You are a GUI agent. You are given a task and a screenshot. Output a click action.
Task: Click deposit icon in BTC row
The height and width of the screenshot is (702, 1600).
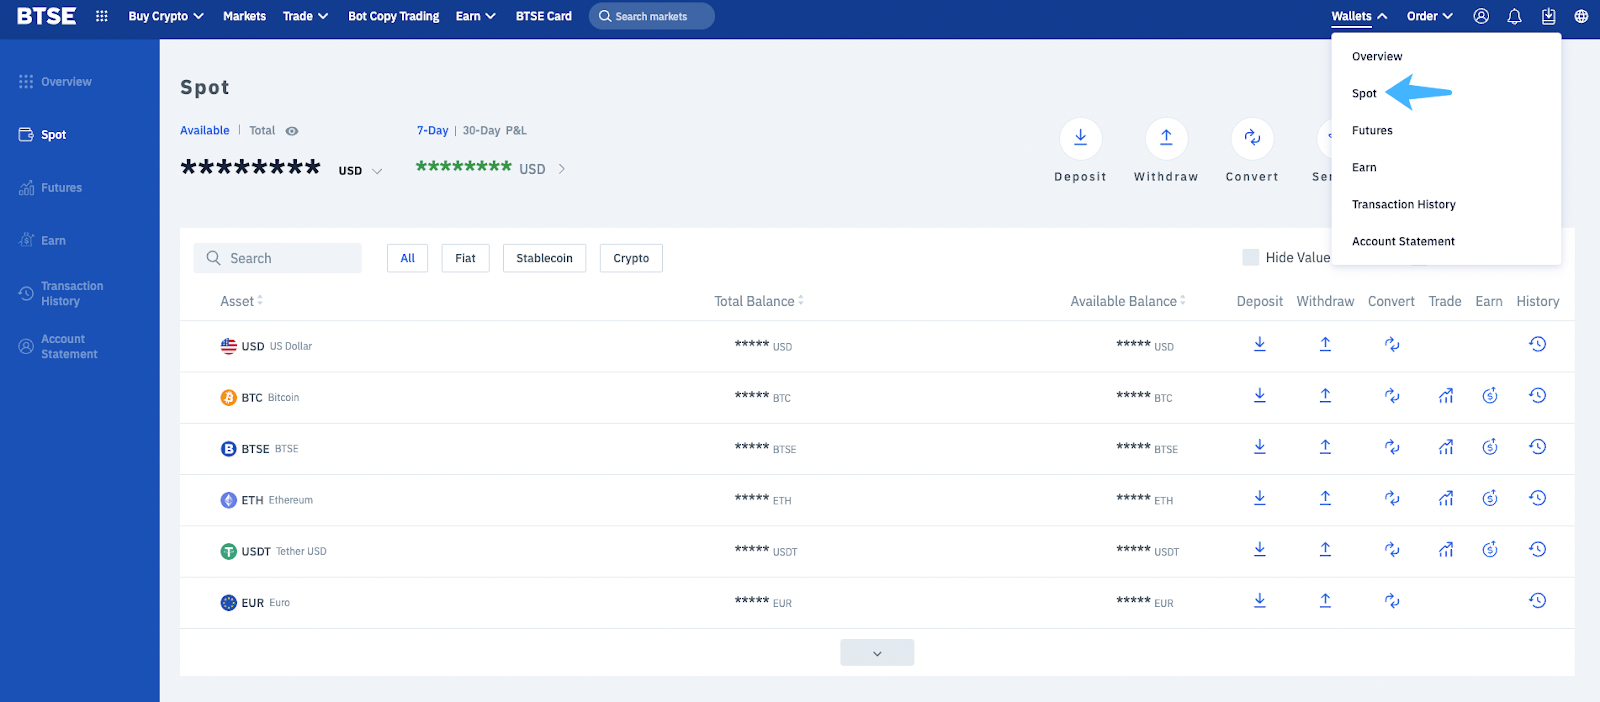tap(1260, 395)
